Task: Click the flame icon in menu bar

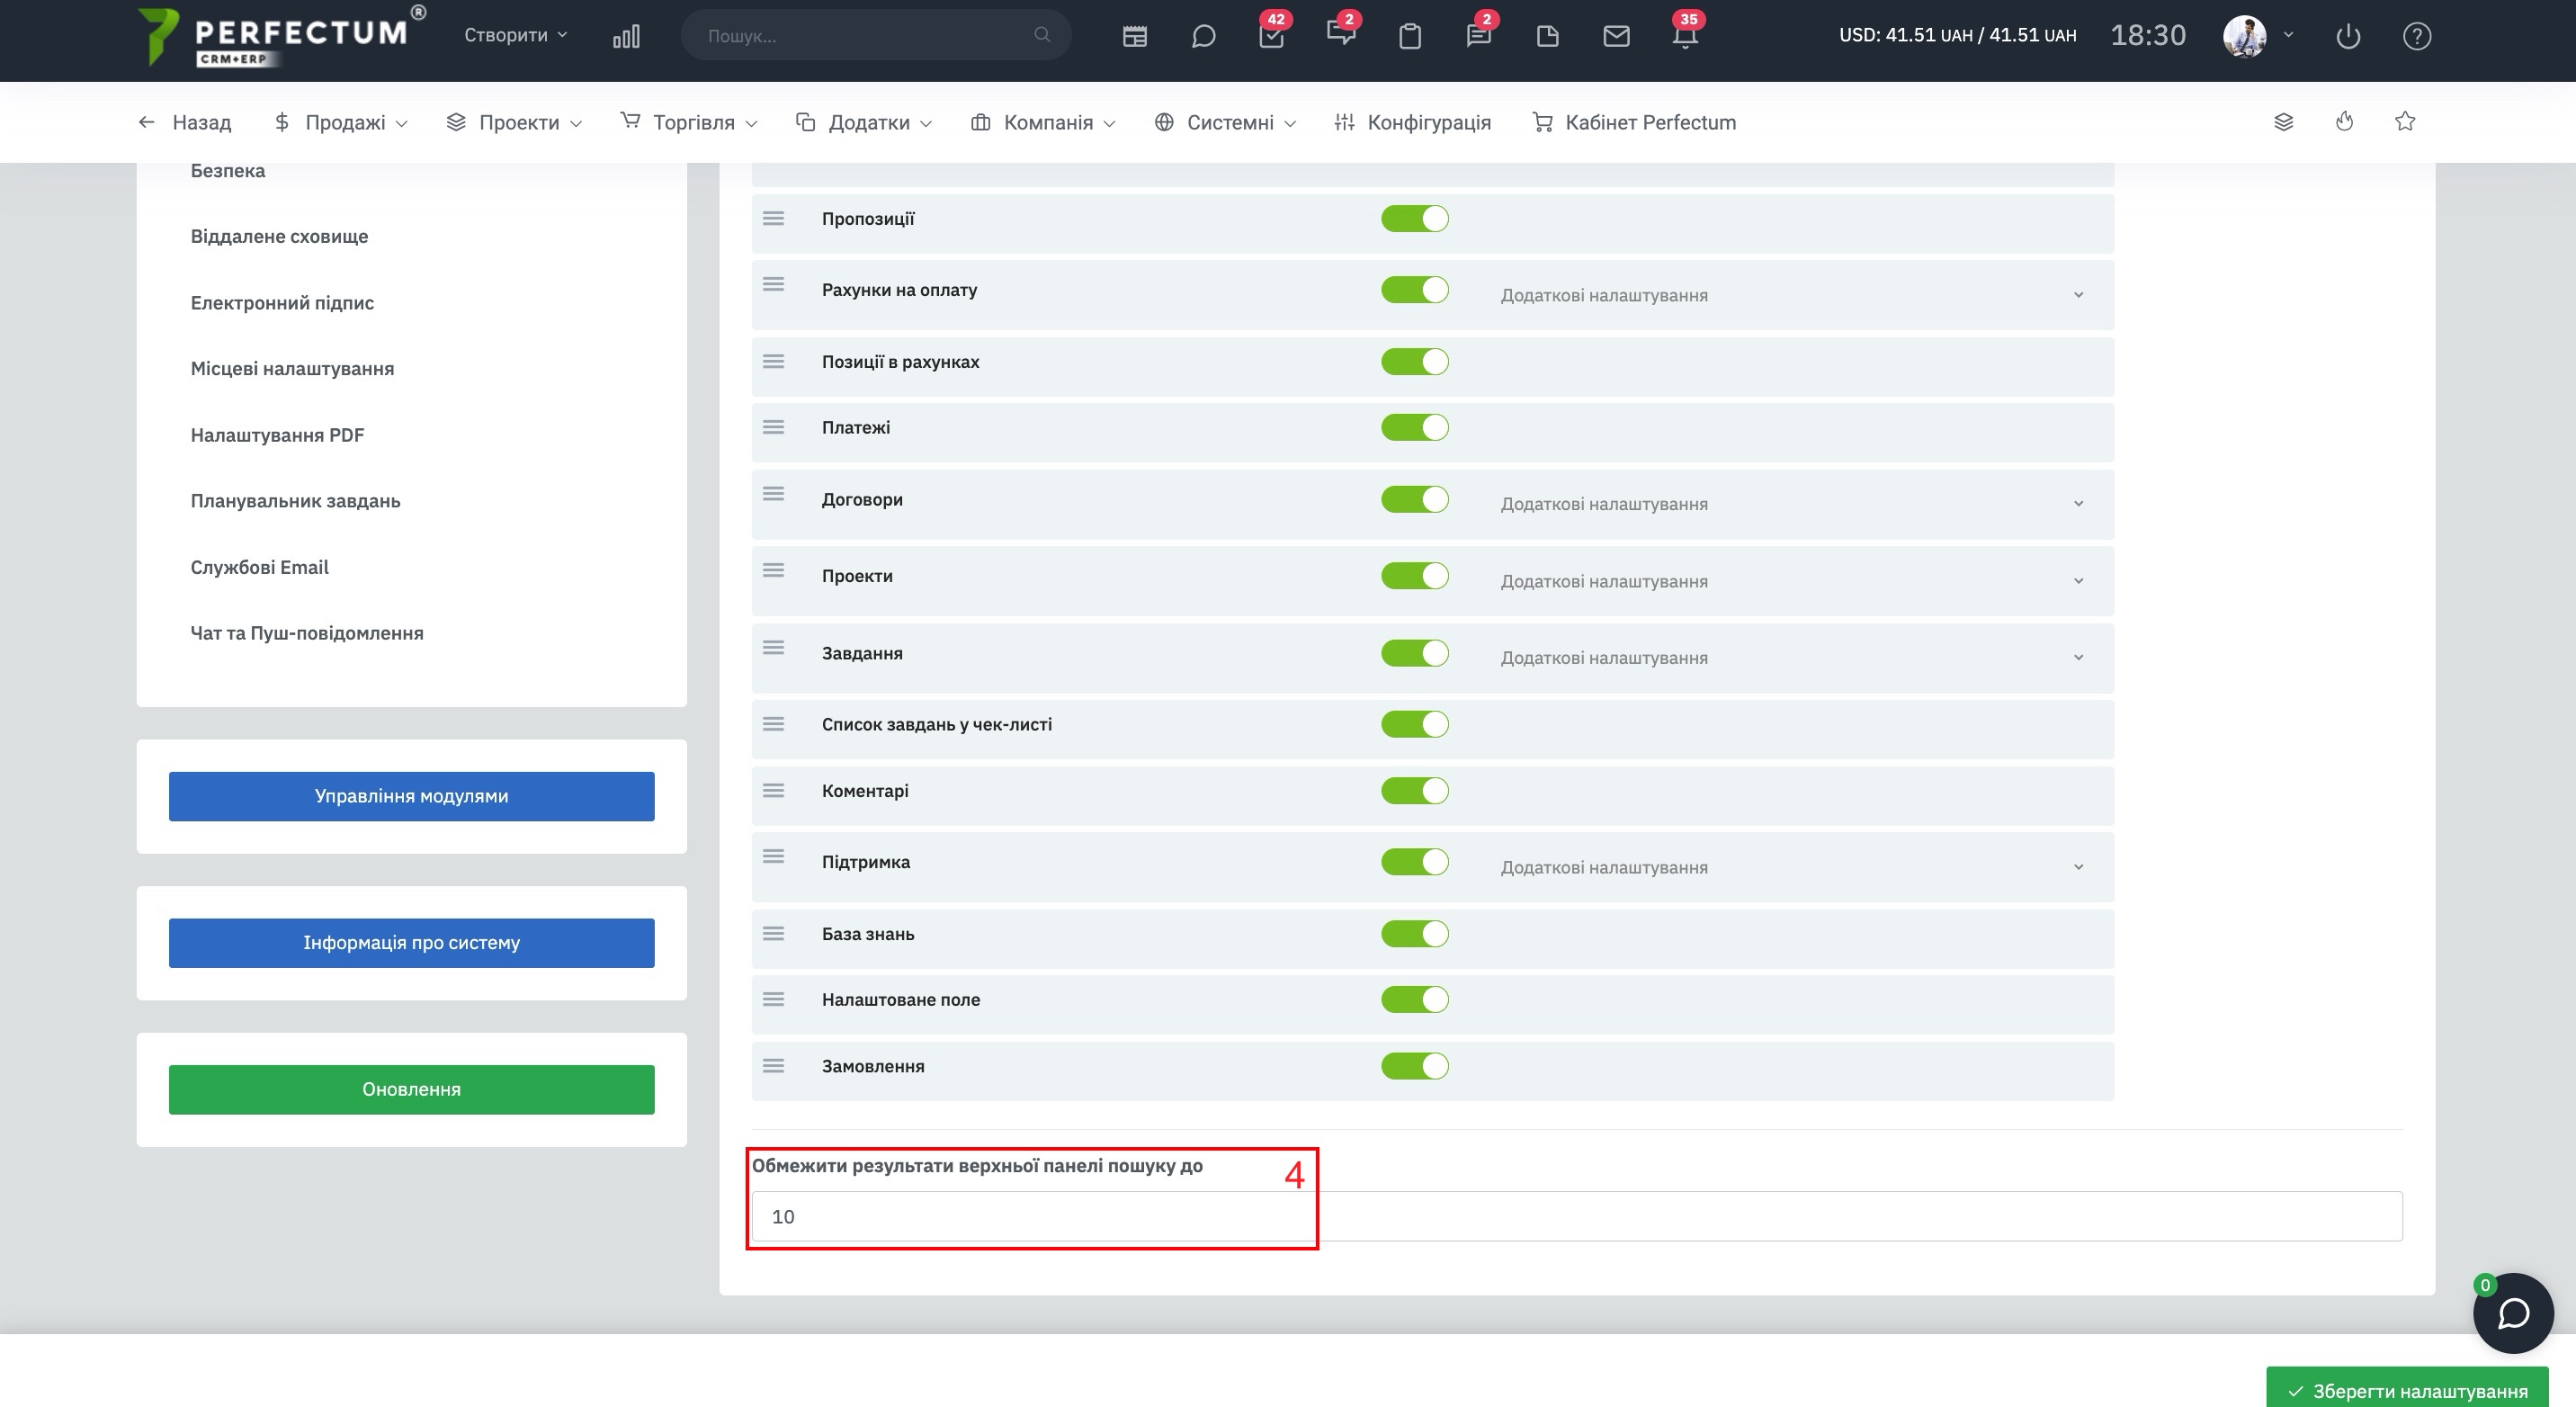Action: (x=2344, y=122)
